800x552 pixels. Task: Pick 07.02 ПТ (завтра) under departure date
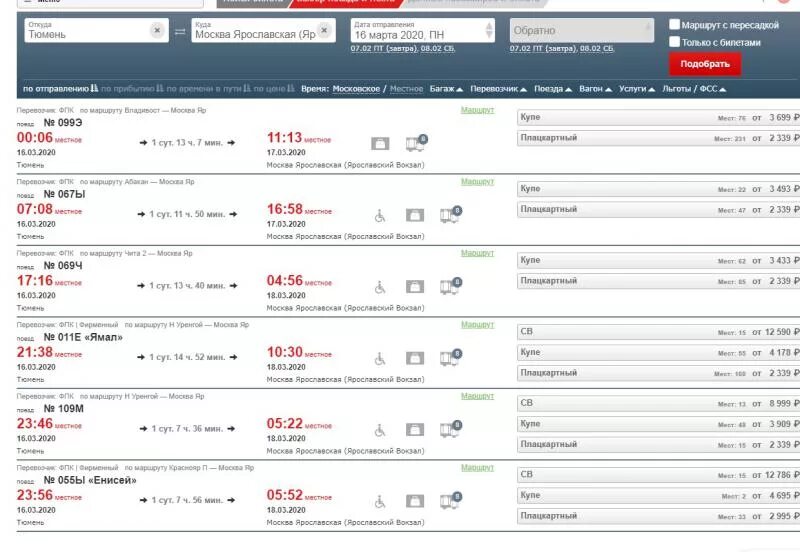384,48
